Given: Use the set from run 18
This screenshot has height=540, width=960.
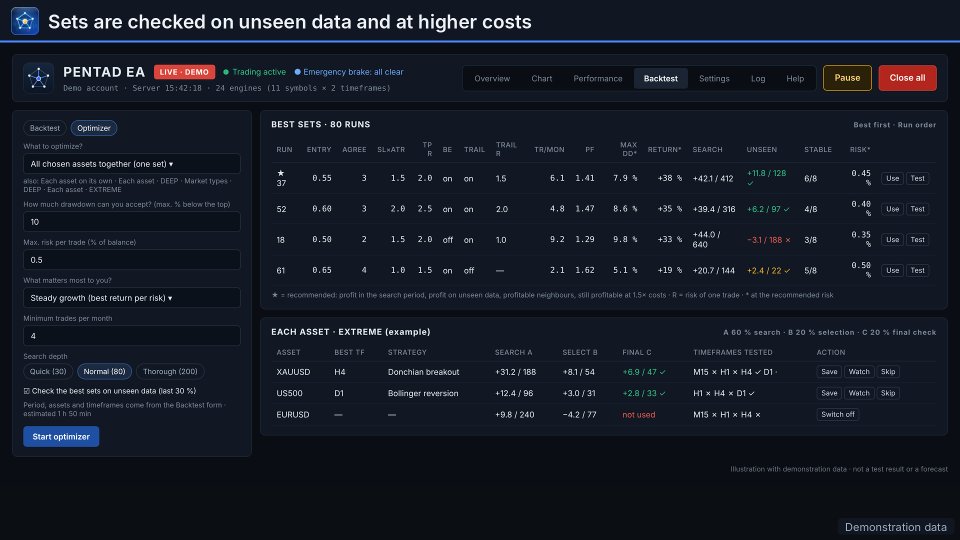Looking at the screenshot, I should (892, 239).
